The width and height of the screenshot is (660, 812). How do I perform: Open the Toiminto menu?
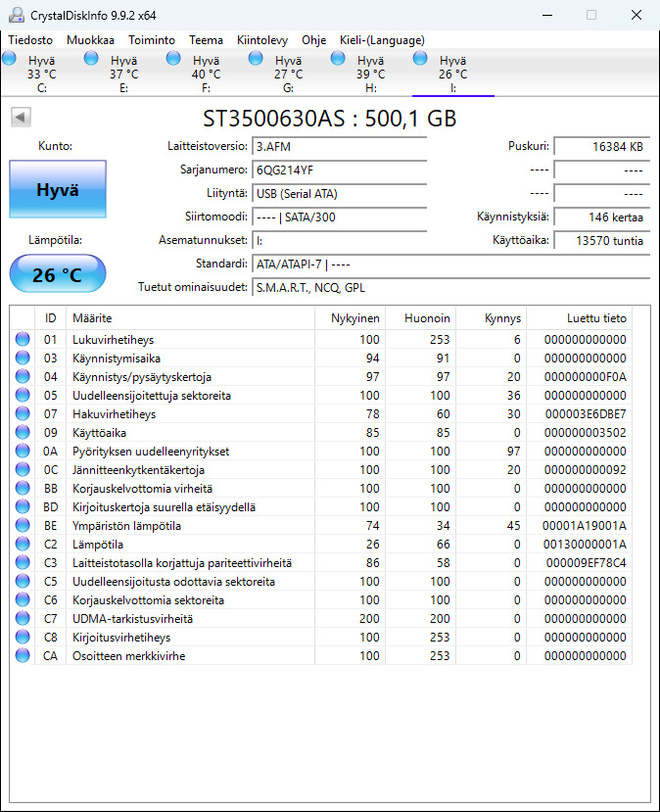tap(152, 40)
